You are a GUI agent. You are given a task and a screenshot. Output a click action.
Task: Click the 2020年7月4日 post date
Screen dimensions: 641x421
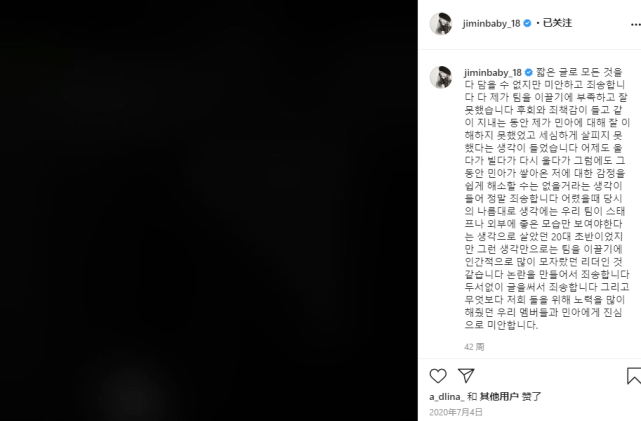(456, 412)
